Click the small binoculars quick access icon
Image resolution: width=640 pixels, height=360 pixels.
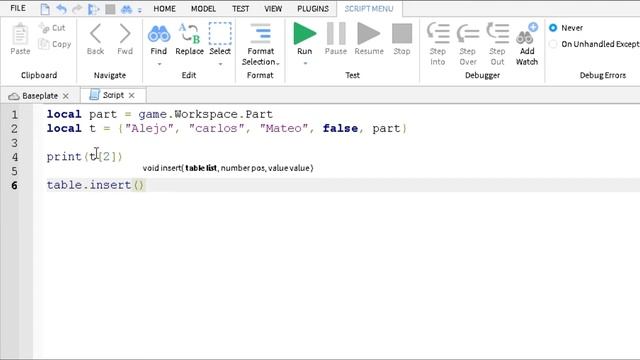click(x=127, y=9)
